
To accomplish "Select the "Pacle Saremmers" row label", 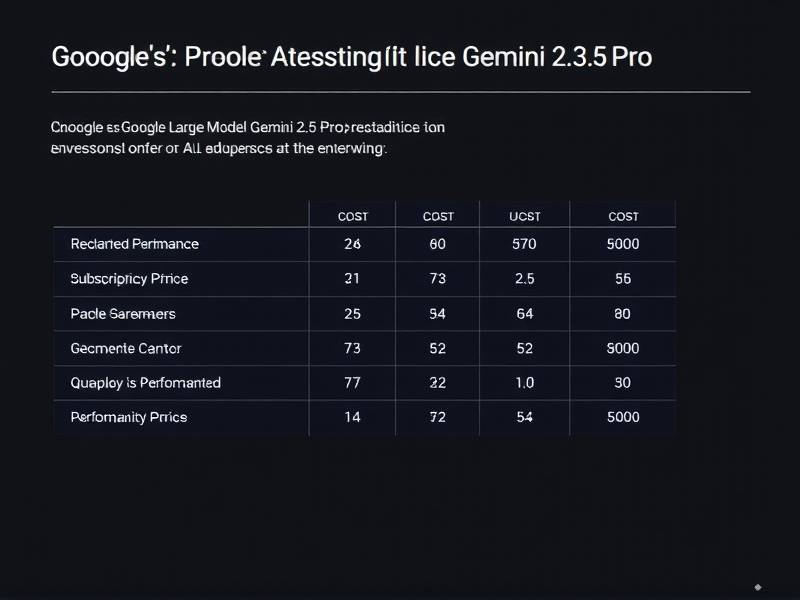I will click(123, 314).
